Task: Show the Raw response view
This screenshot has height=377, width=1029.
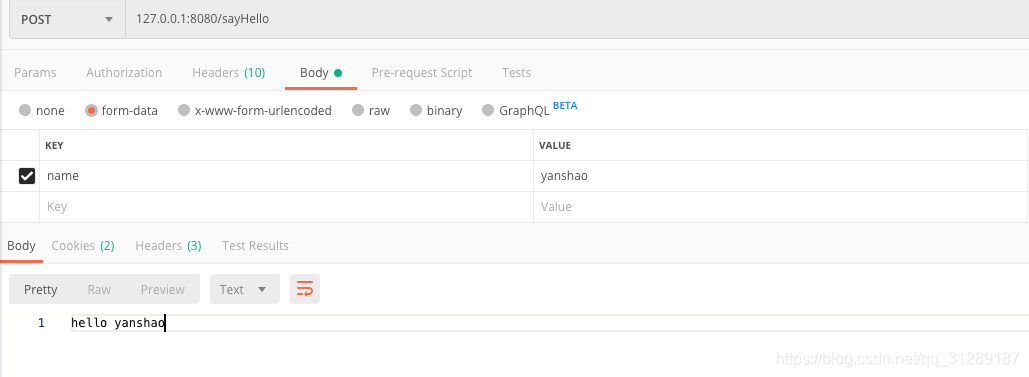Action: pos(99,289)
